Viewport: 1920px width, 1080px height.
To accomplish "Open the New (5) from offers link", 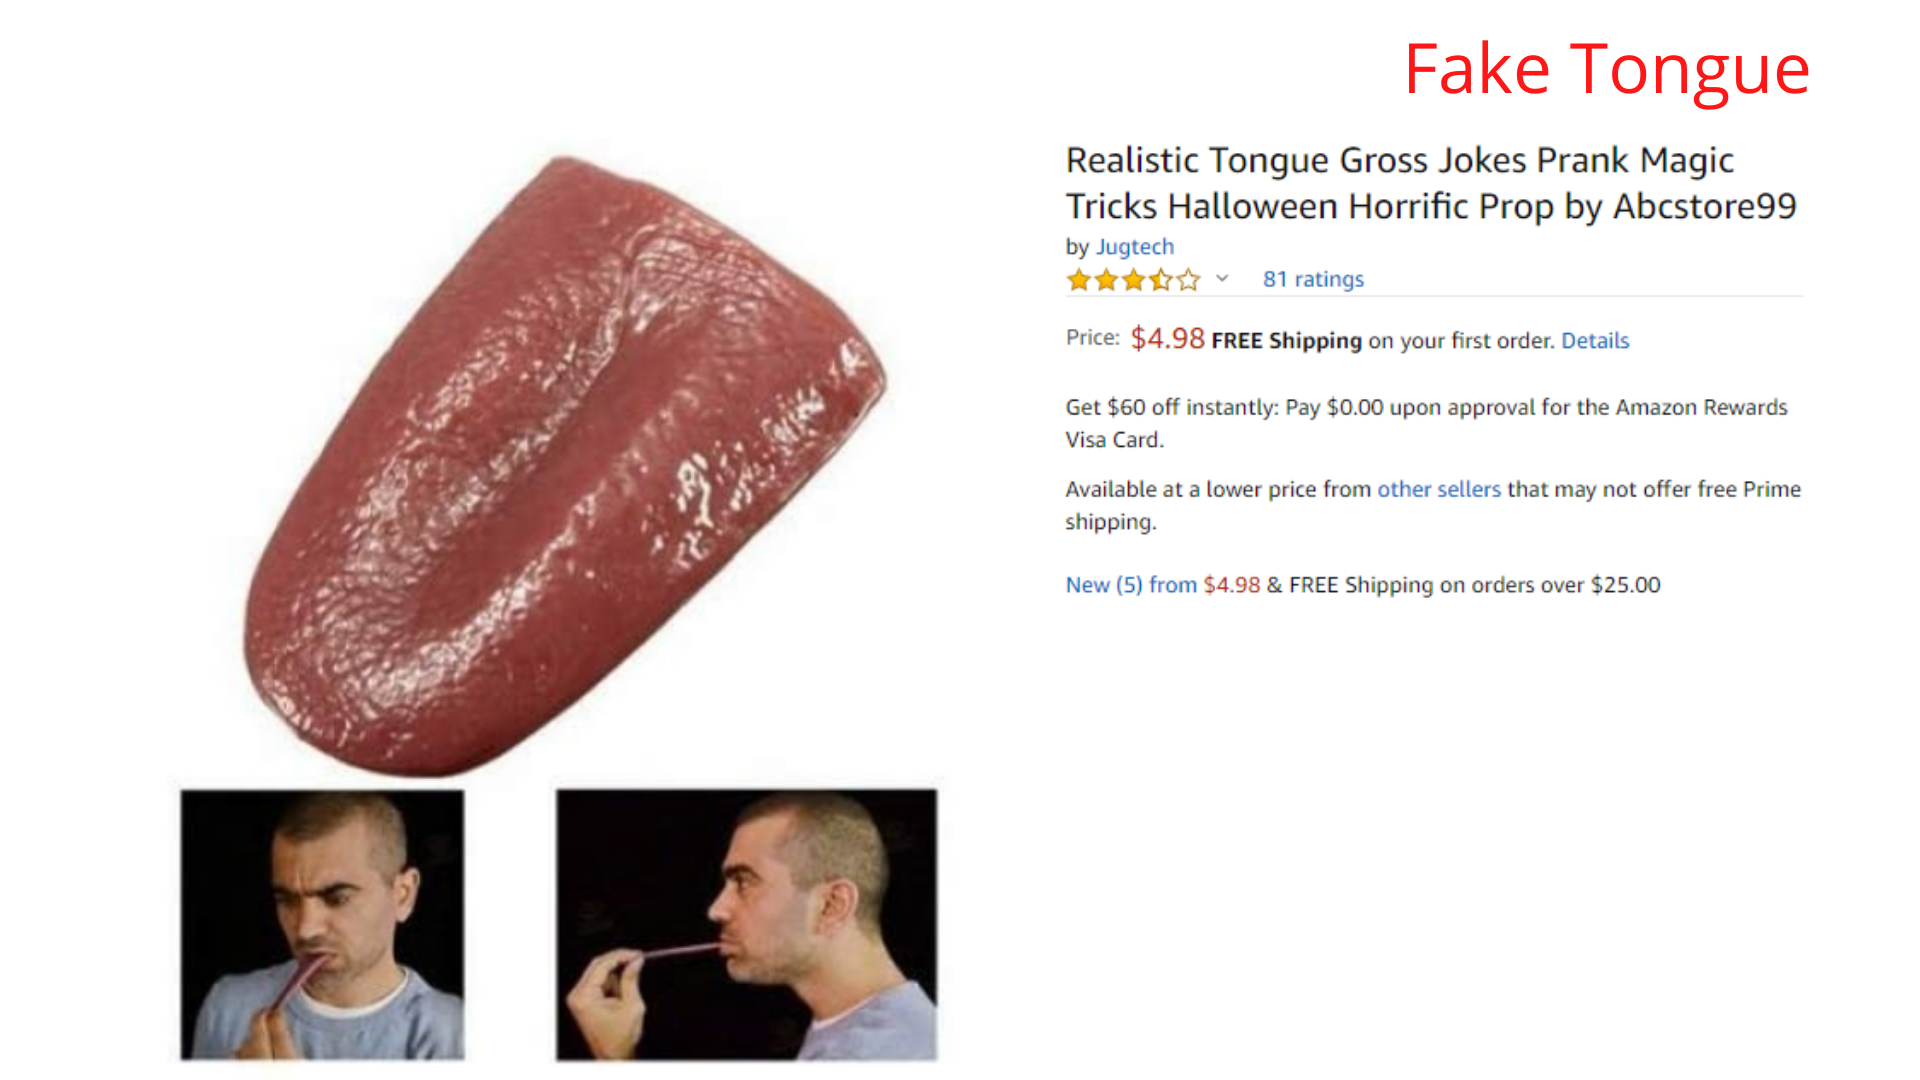I will click(x=1131, y=585).
